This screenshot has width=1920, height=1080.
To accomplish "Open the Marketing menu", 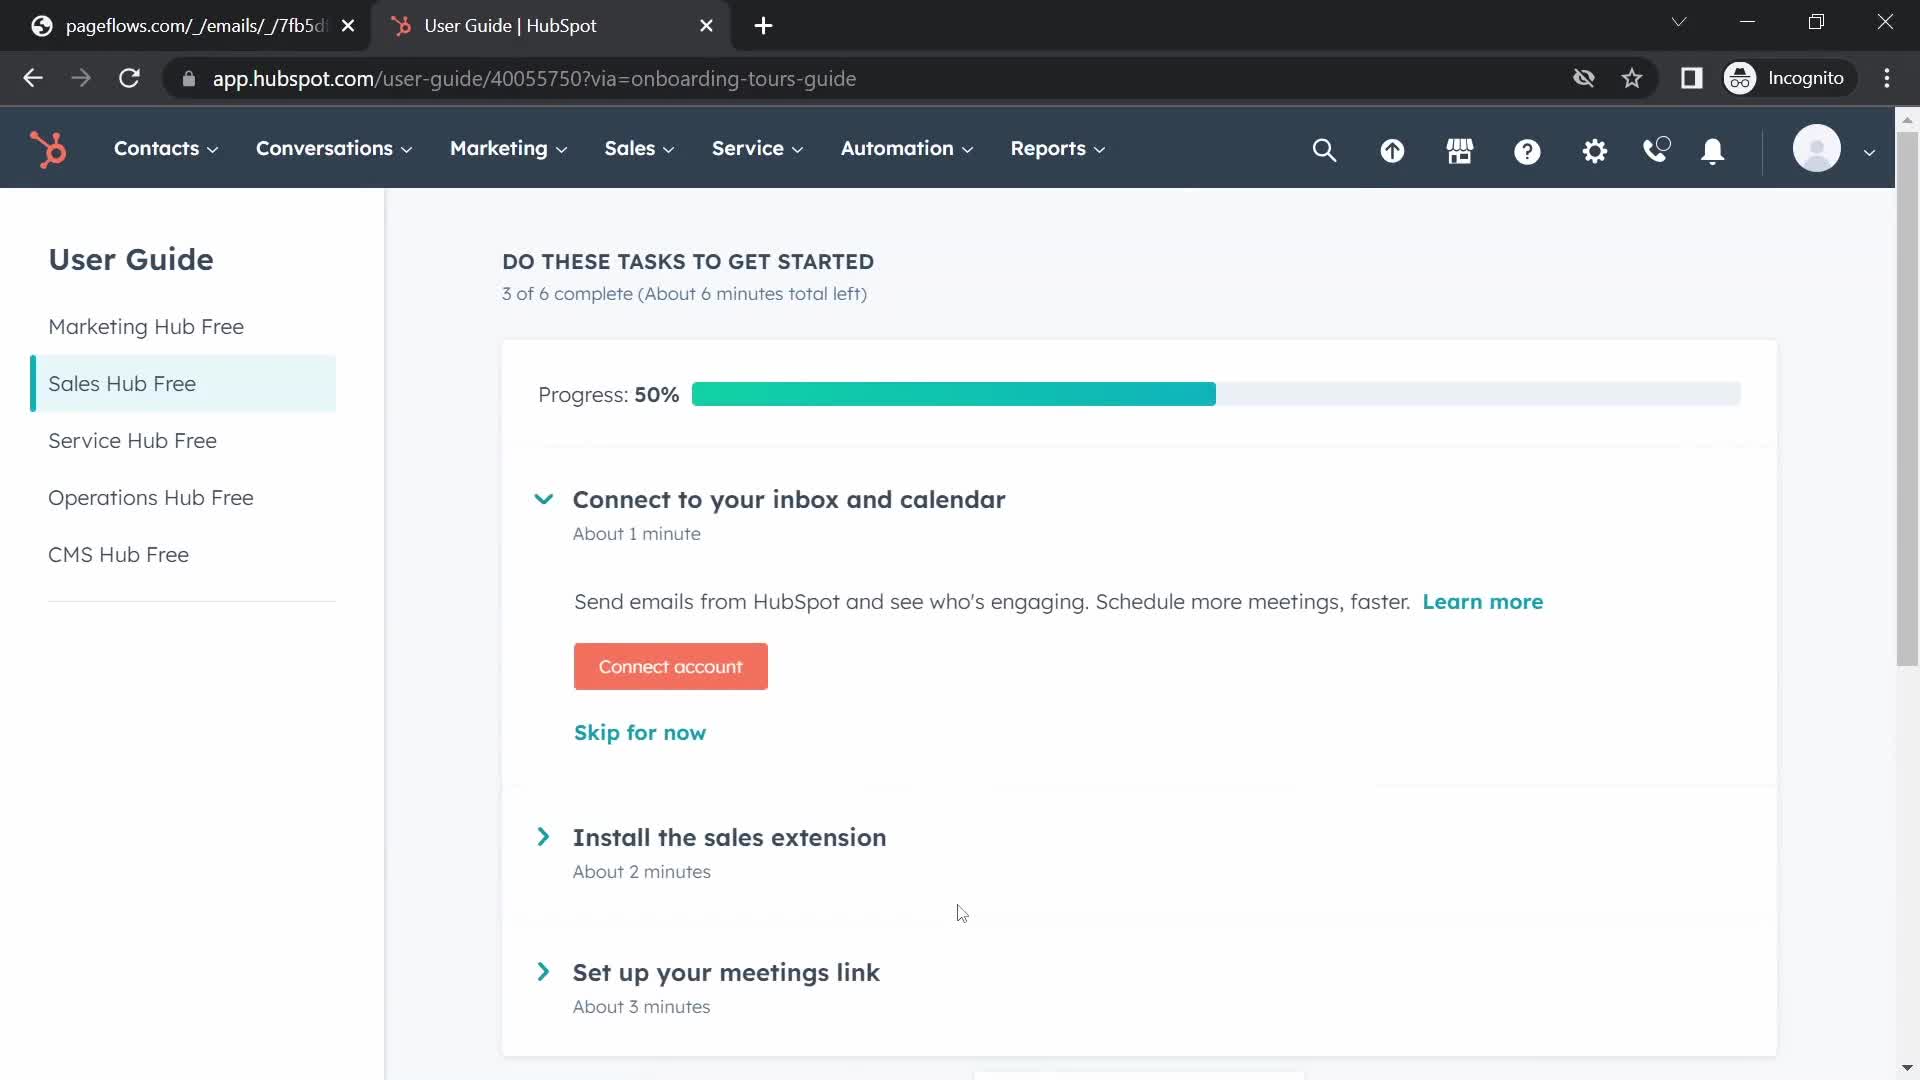I will point(509,148).
